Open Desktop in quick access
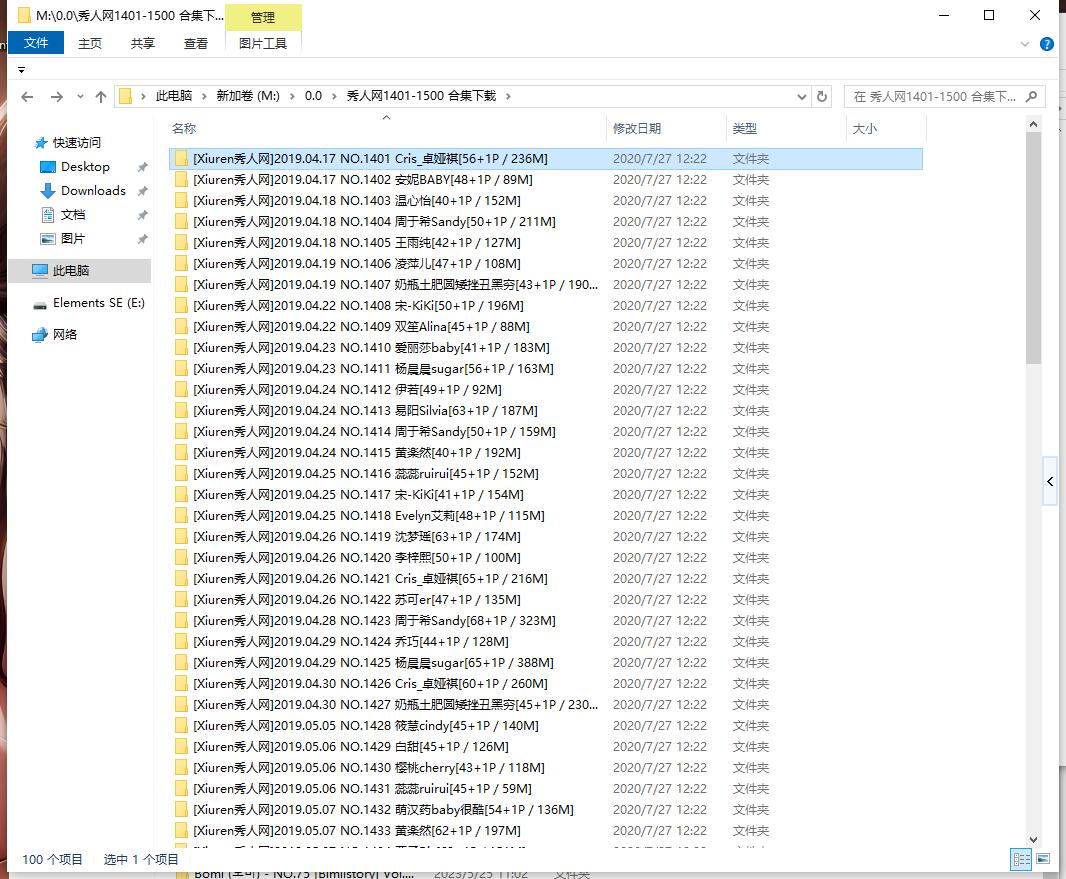1066x879 pixels. coord(85,167)
